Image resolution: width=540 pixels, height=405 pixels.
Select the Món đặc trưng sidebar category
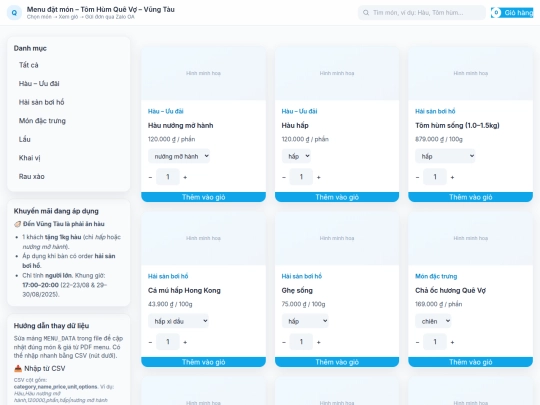pos(69,121)
